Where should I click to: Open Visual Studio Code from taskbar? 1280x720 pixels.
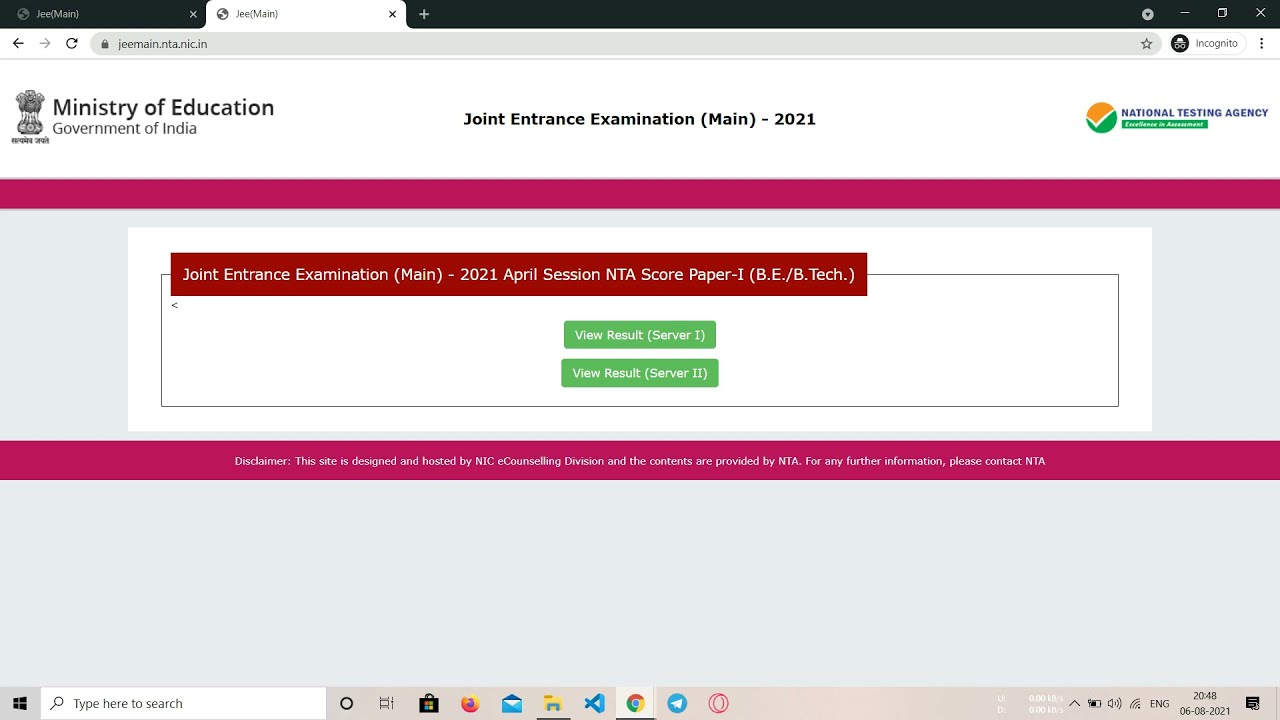point(594,703)
